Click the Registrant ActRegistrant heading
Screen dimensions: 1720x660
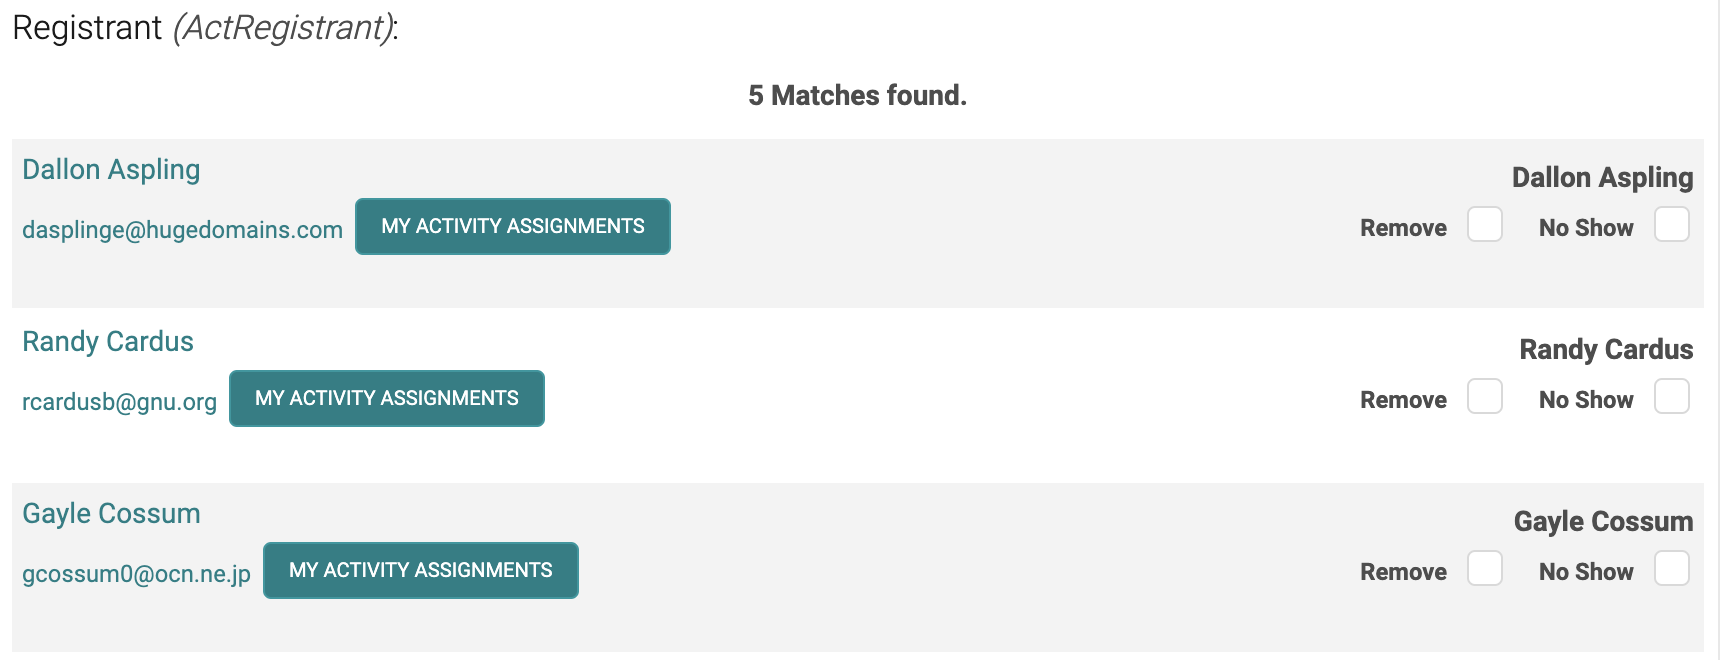[205, 28]
